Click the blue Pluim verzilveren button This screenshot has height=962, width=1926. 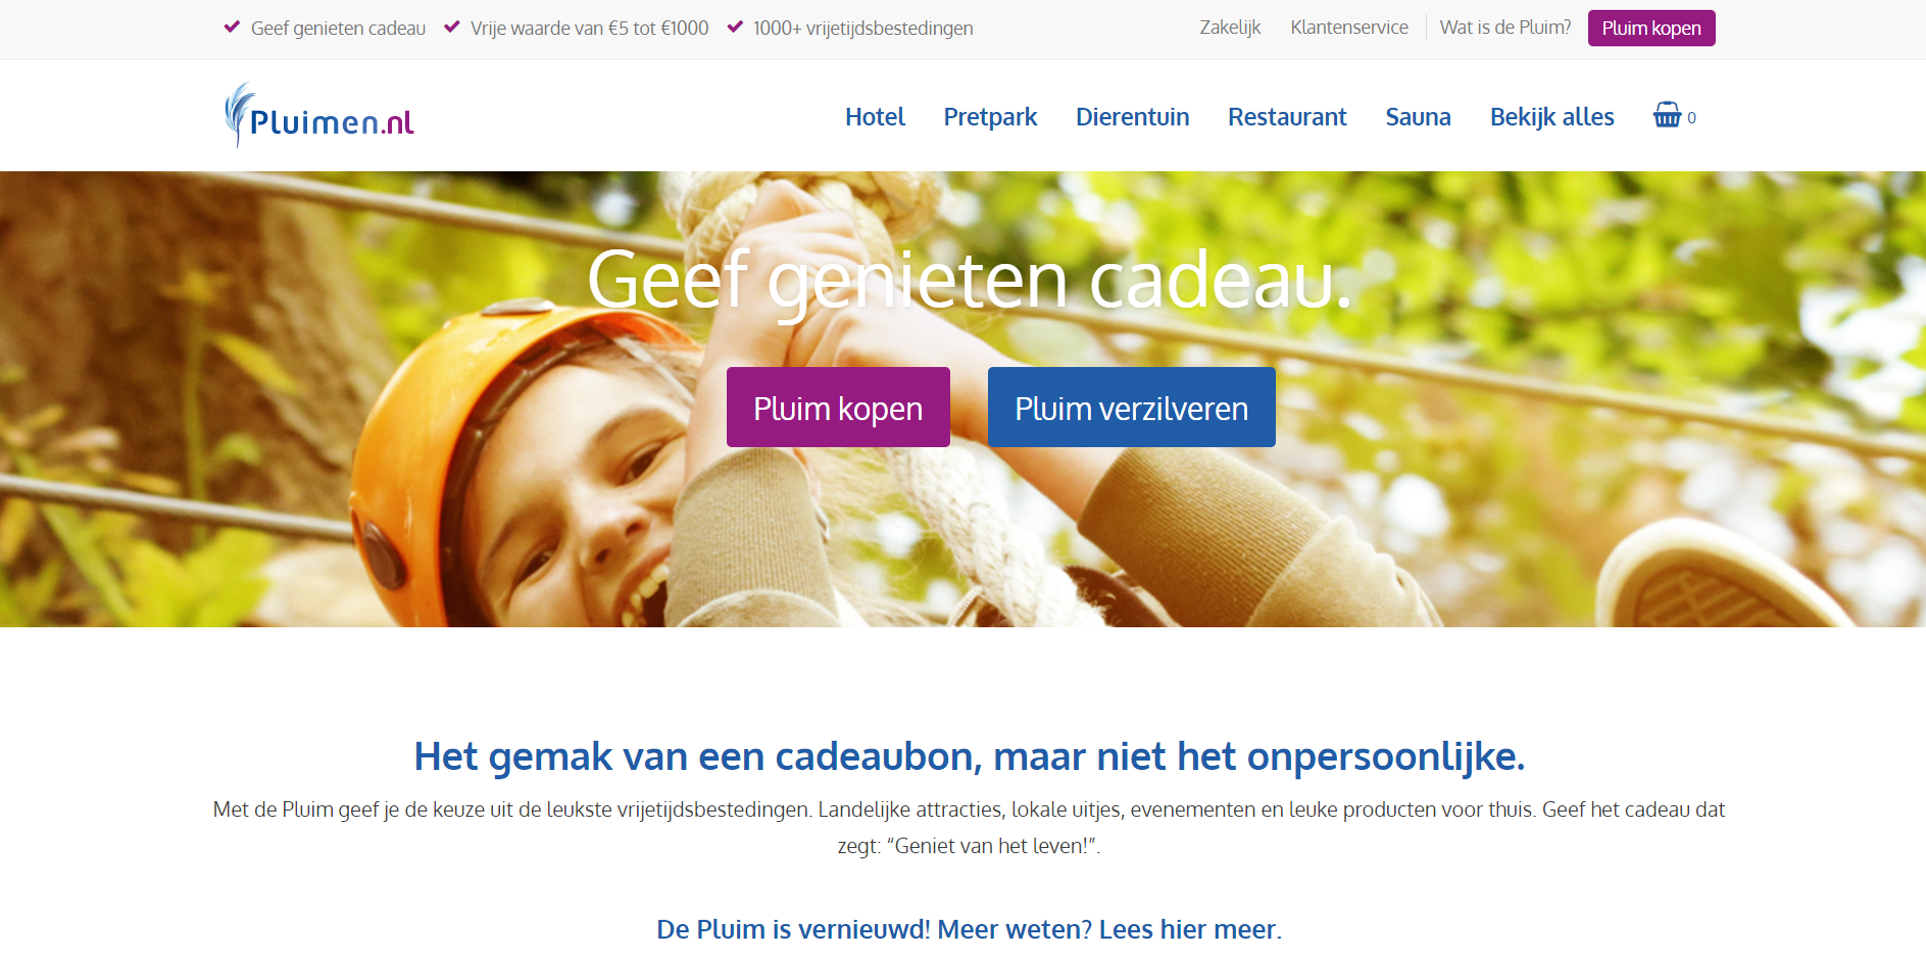point(1131,407)
